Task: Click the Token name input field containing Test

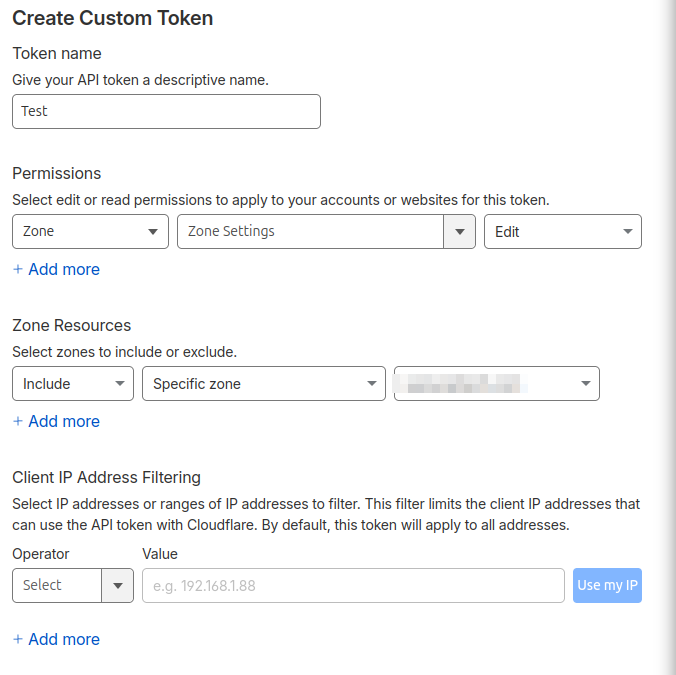Action: click(166, 111)
